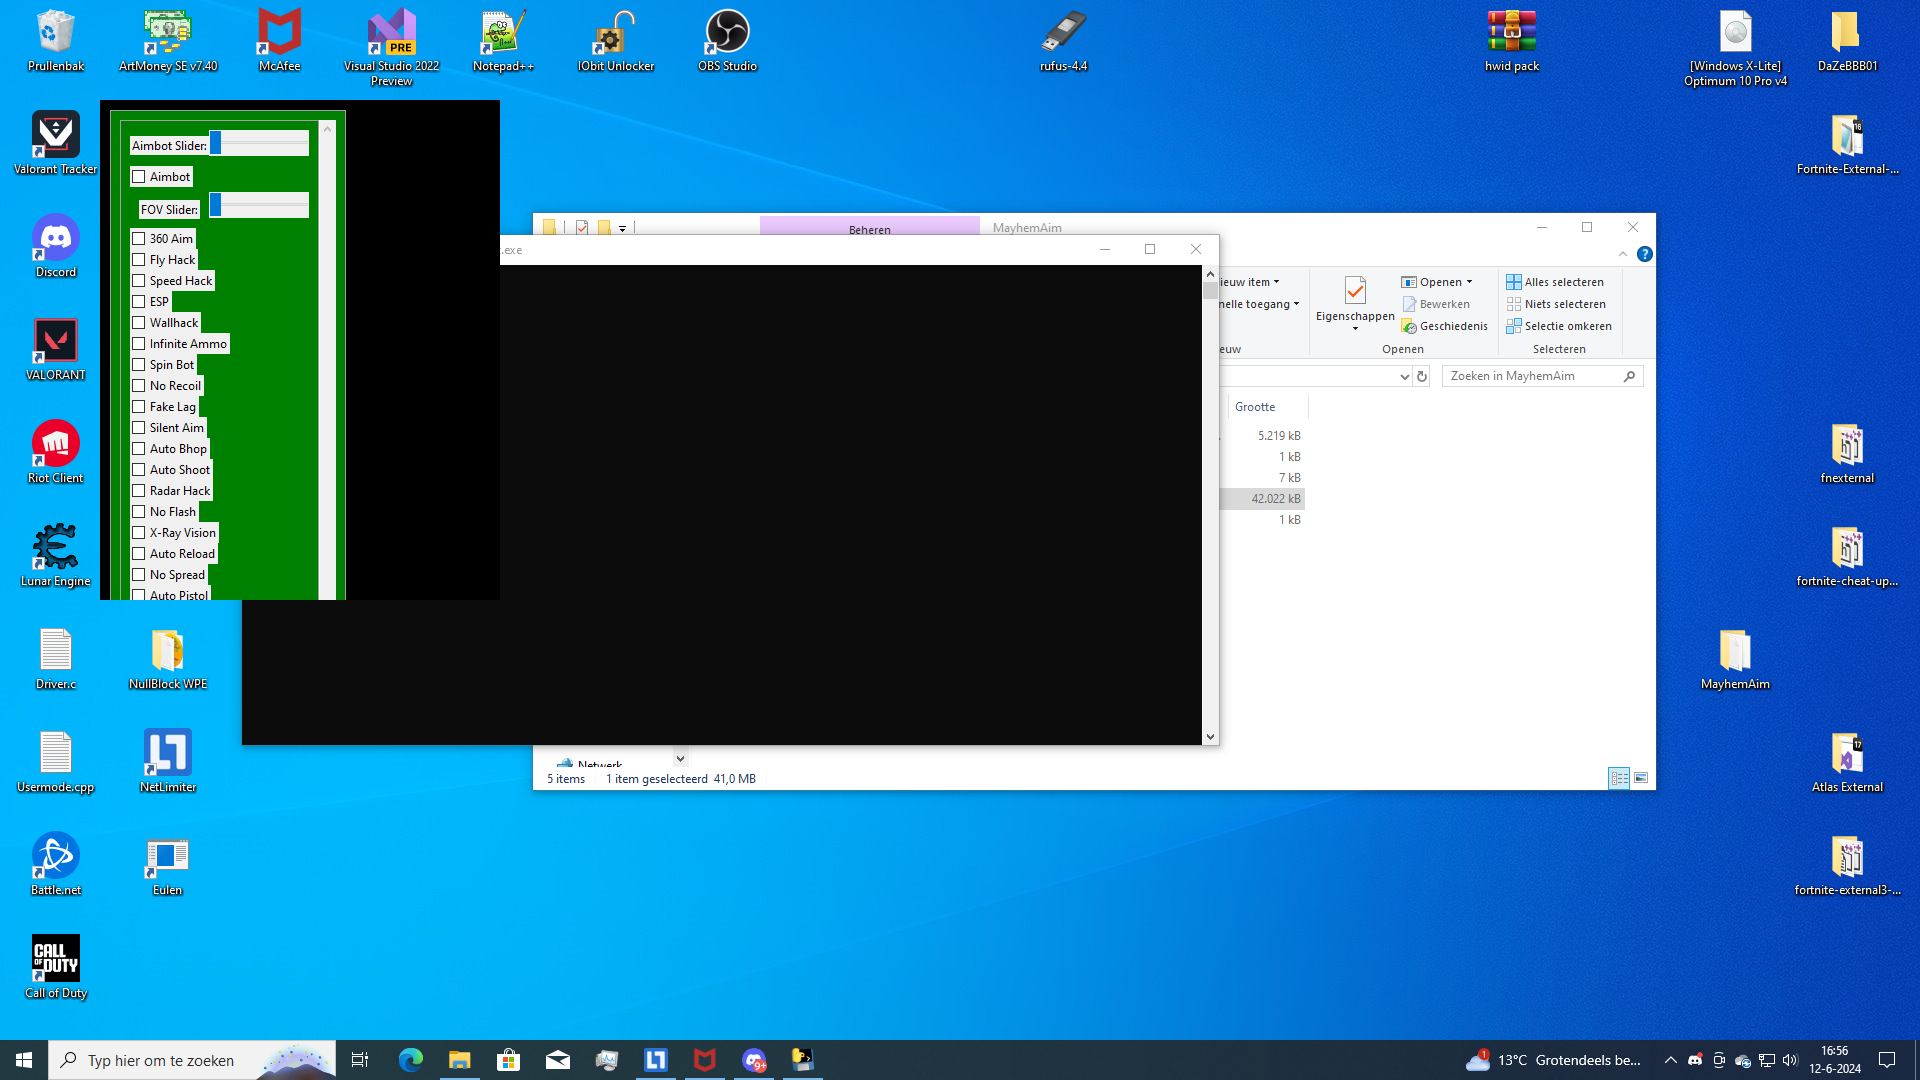
Task: Open Explorer help question mark icon
Action: (x=1645, y=254)
